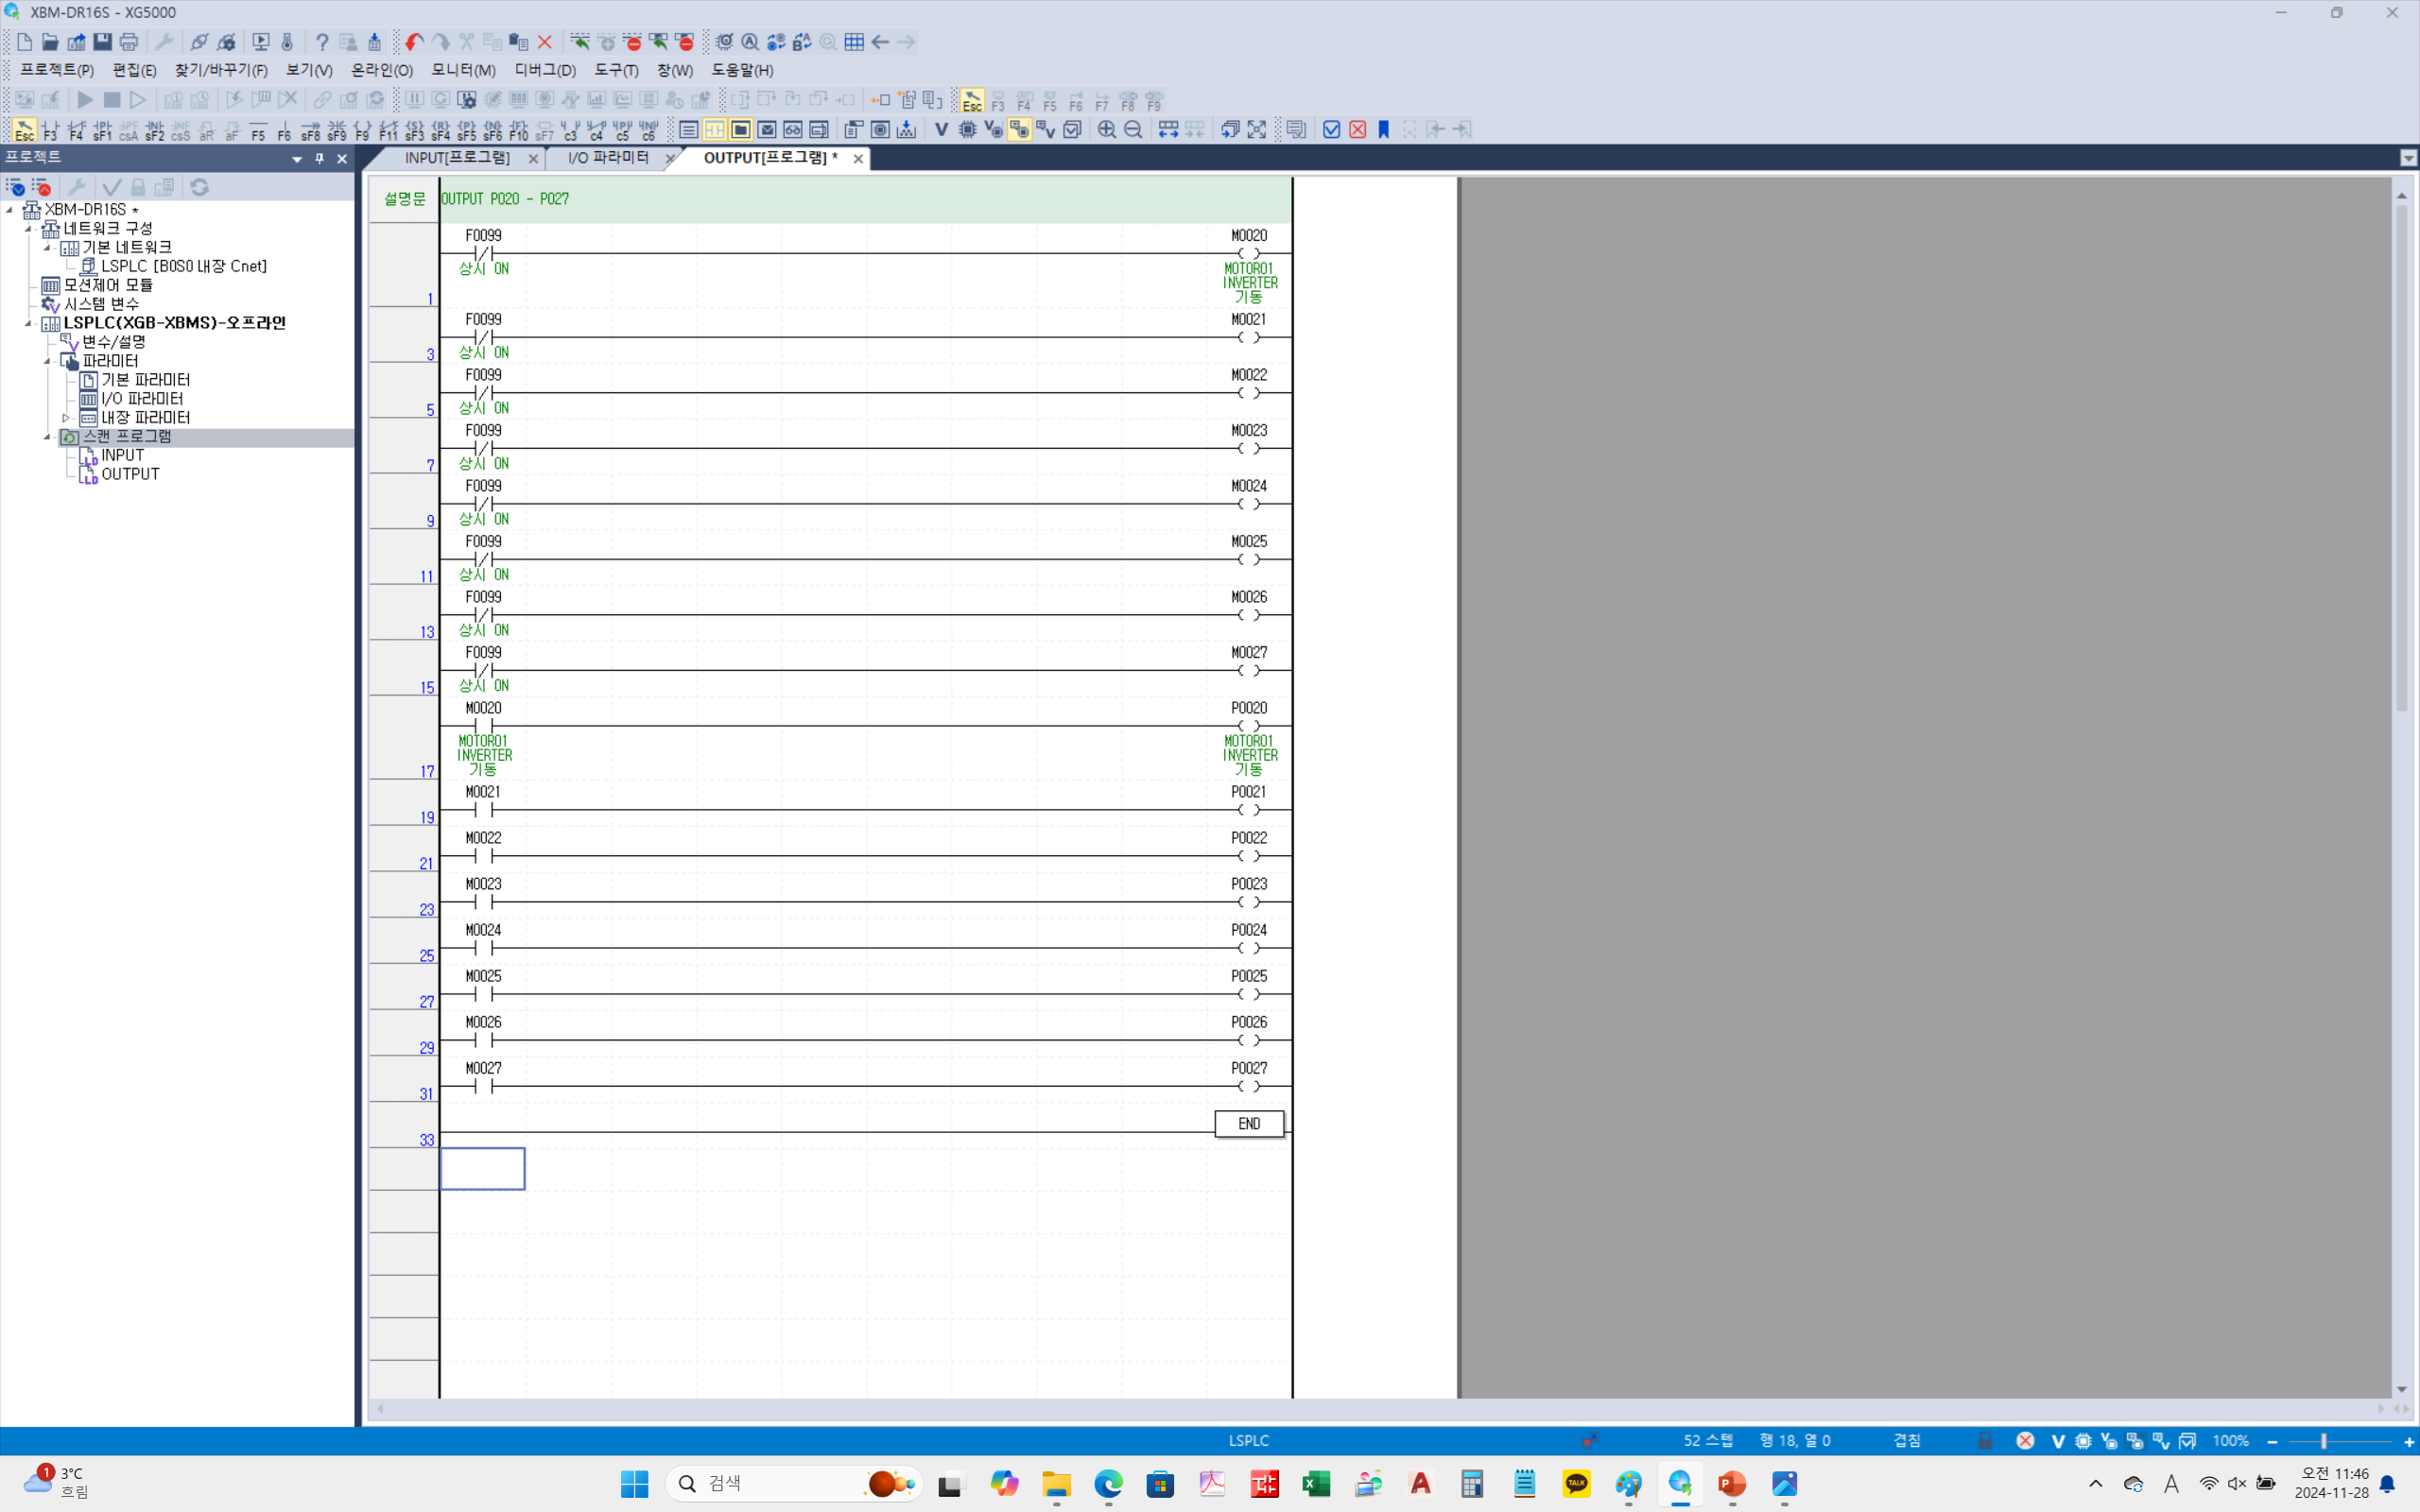Image resolution: width=2420 pixels, height=1512 pixels.
Task: Open the 프로젝트(P) menu
Action: click(x=57, y=70)
